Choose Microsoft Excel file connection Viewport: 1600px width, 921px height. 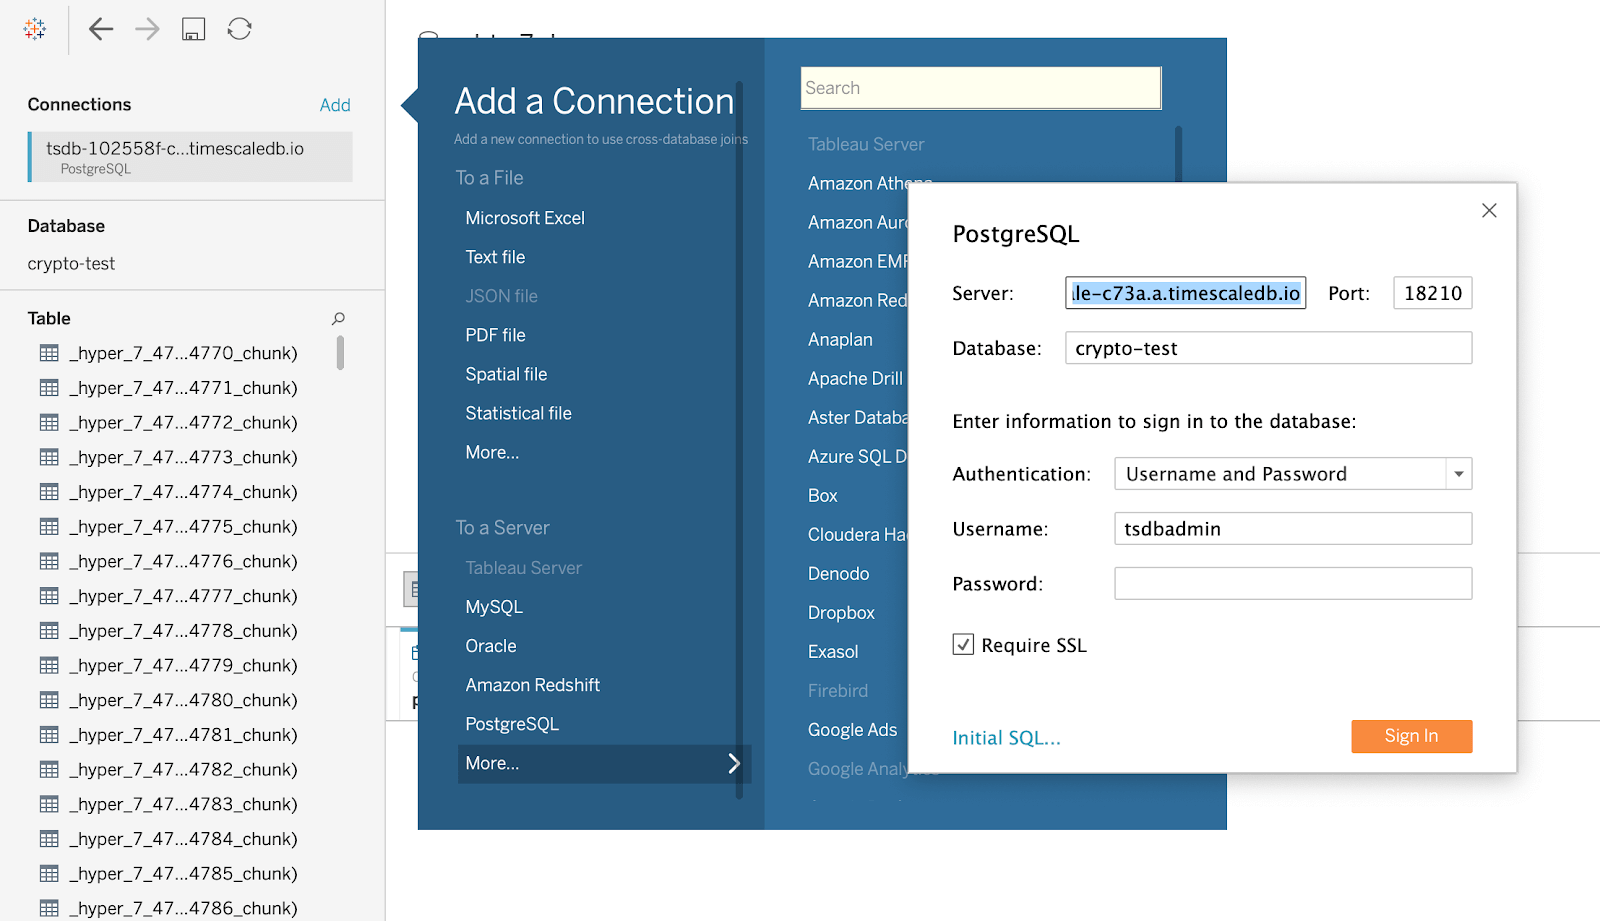(x=525, y=218)
